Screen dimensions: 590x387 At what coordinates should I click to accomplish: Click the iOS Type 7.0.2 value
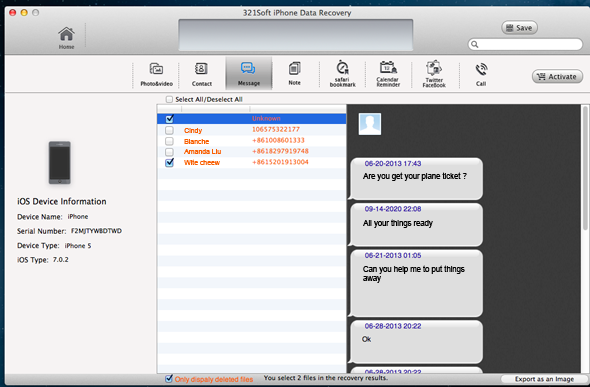[x=61, y=260]
